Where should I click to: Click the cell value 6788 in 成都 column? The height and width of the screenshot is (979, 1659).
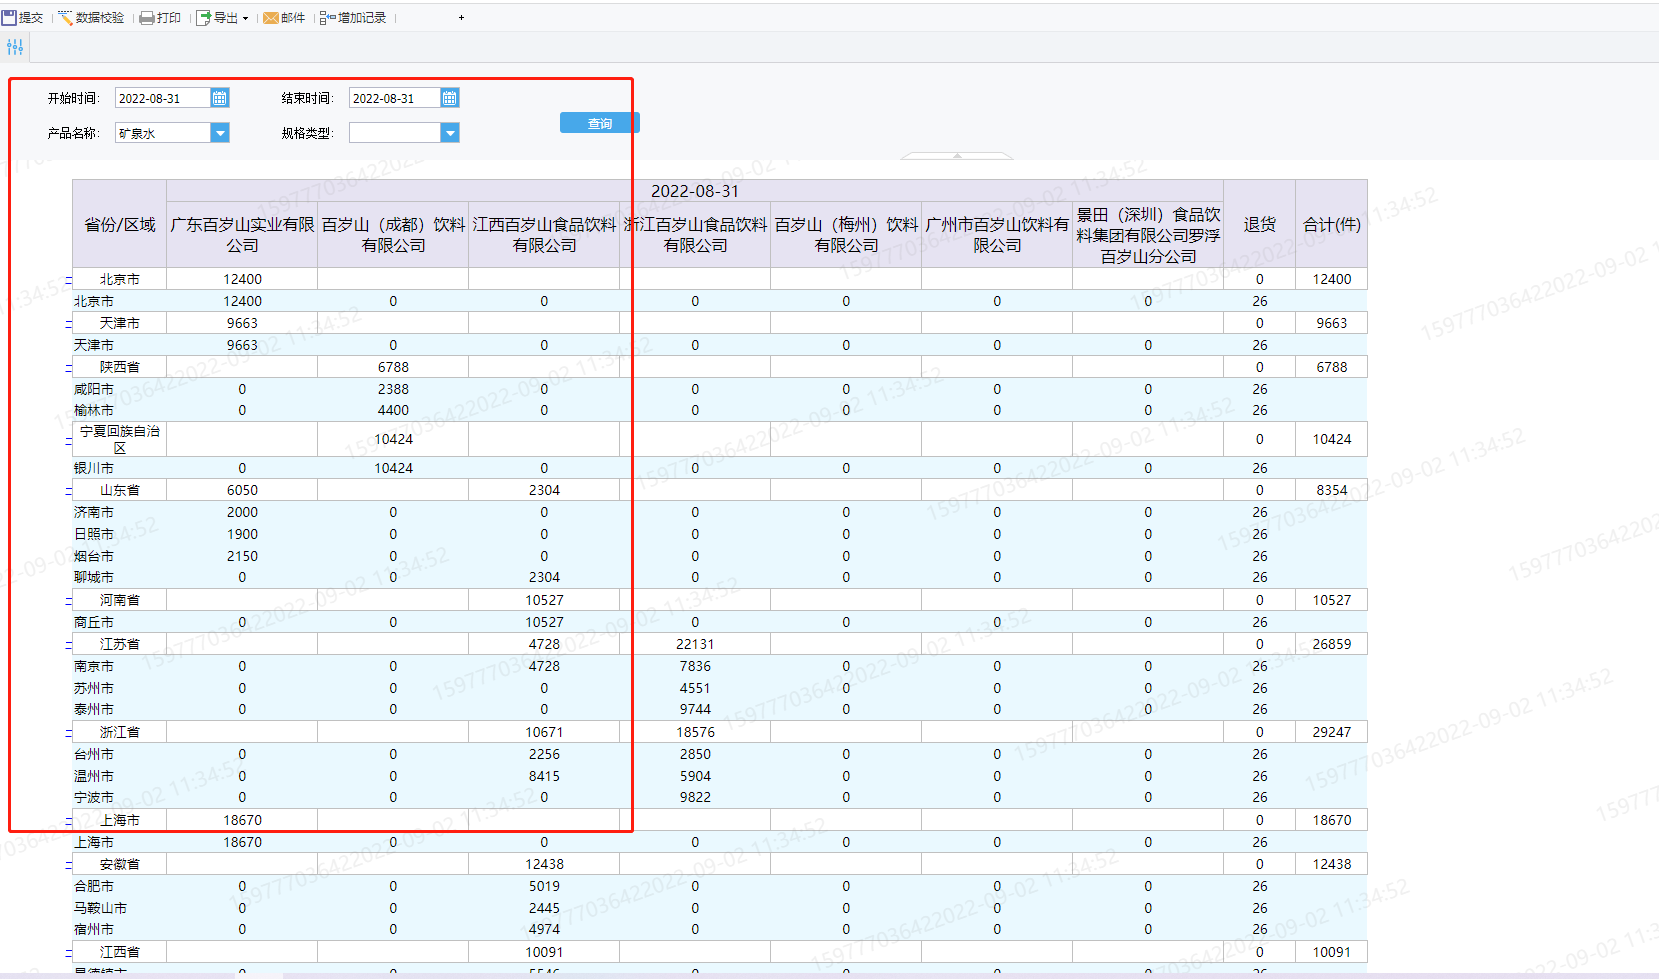(393, 367)
